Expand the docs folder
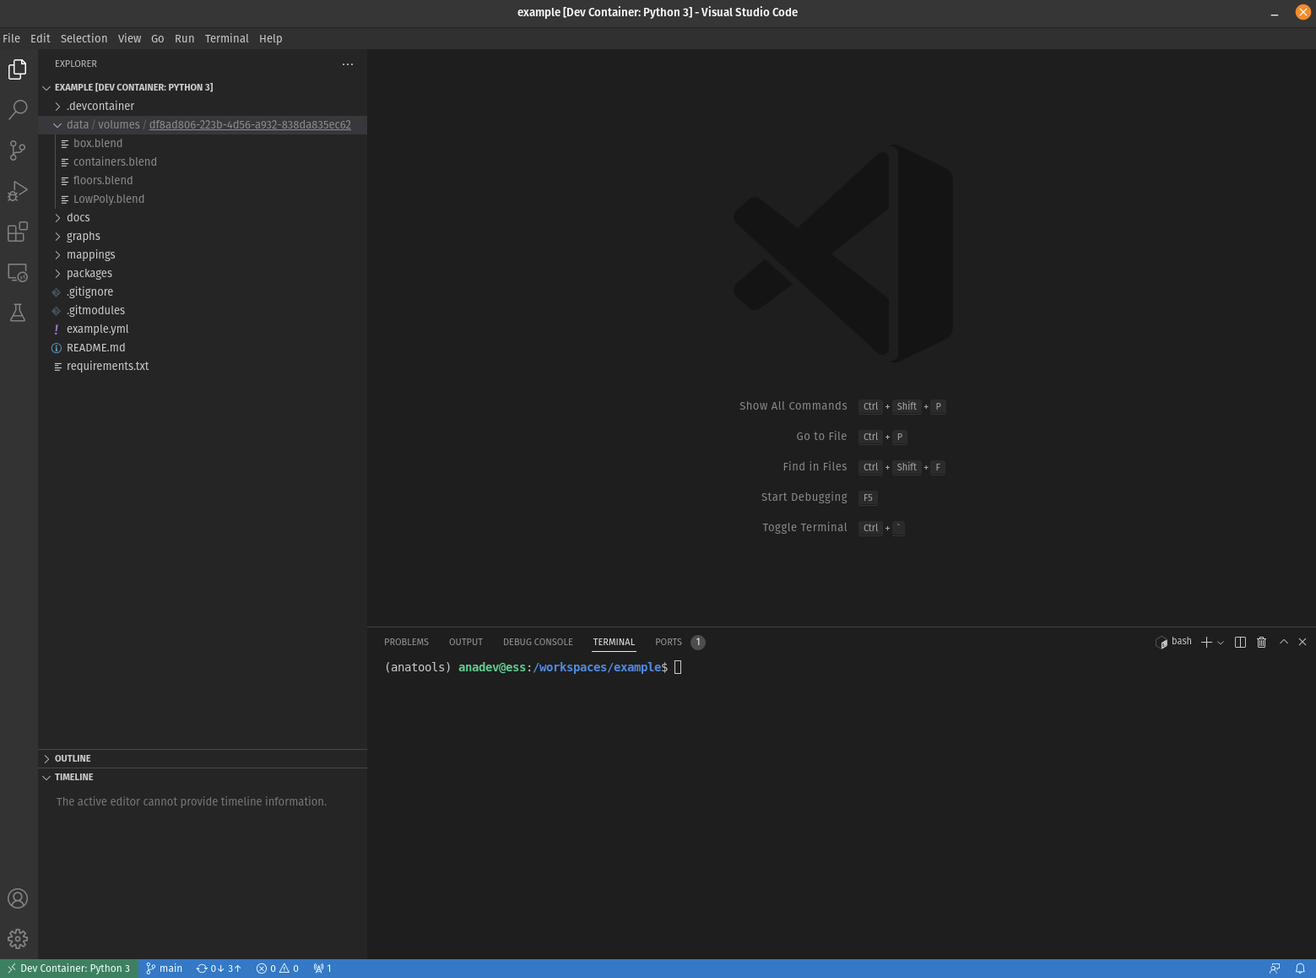This screenshot has height=978, width=1316. click(78, 217)
